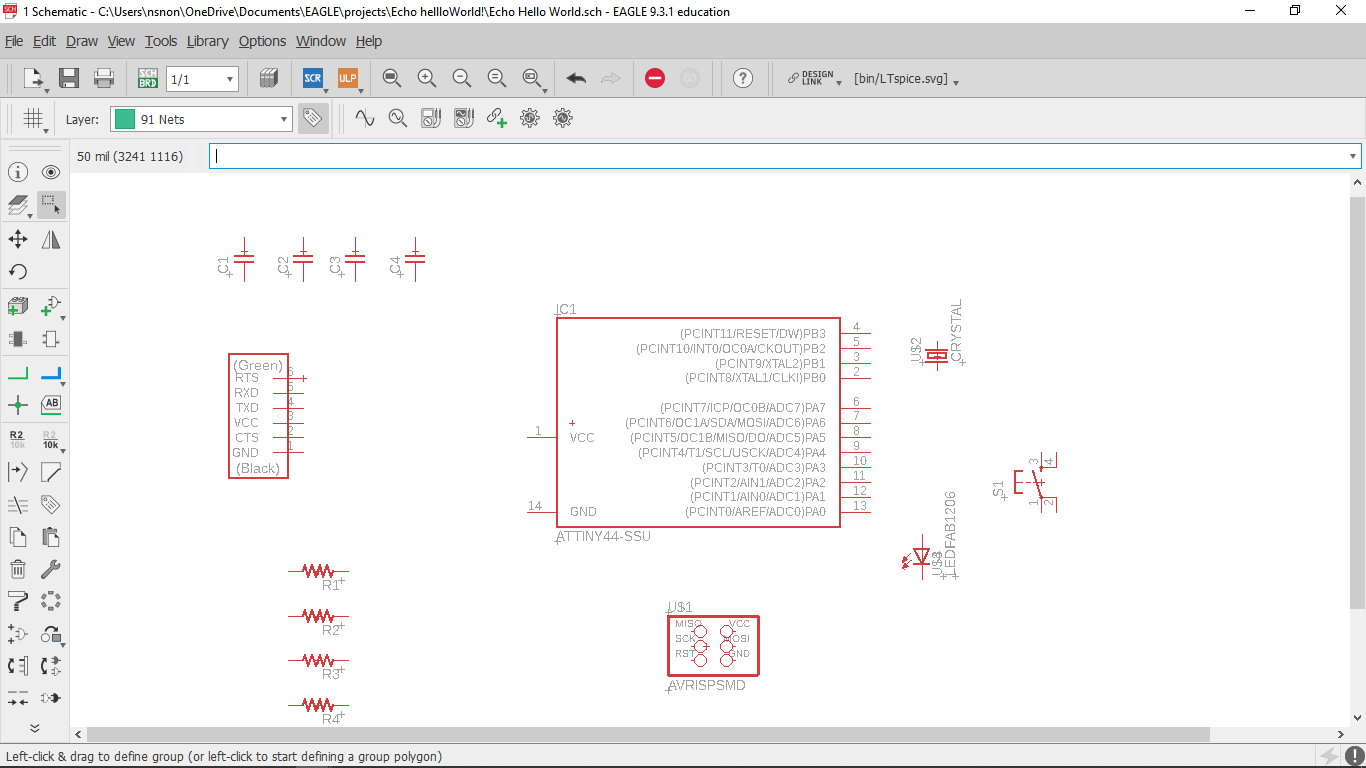Click the zoom out magnifier
Viewport: 1366px width, 768px height.
point(462,78)
